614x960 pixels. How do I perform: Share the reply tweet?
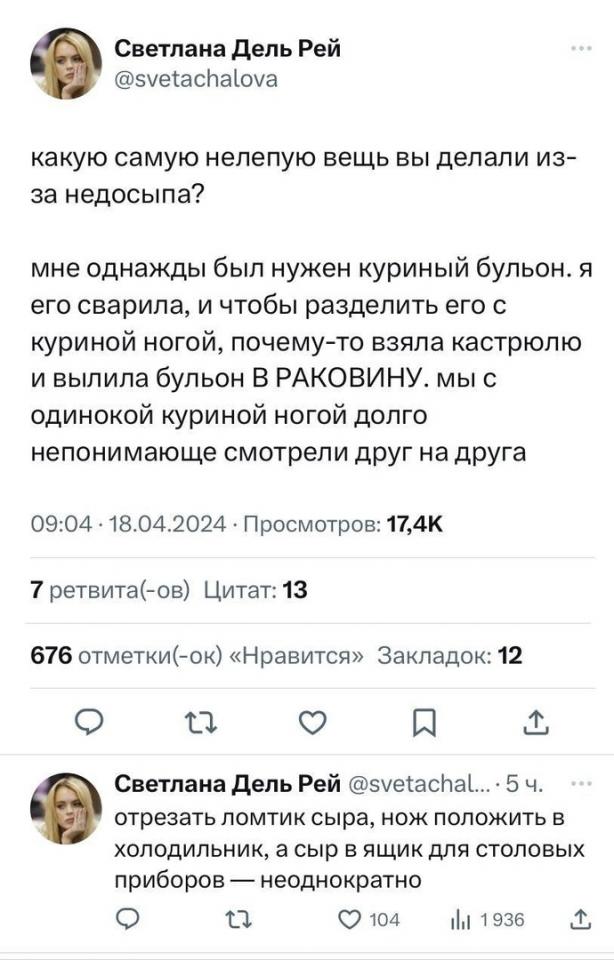point(580,919)
